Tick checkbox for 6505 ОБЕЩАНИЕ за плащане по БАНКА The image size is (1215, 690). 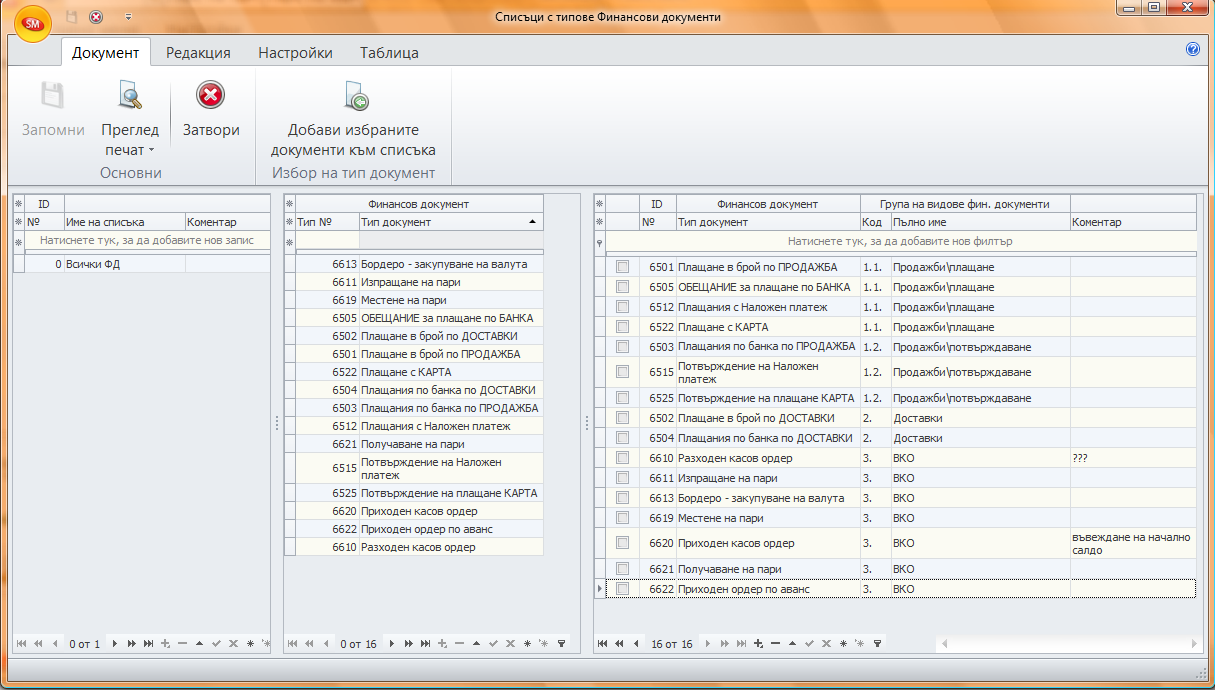coord(622,287)
